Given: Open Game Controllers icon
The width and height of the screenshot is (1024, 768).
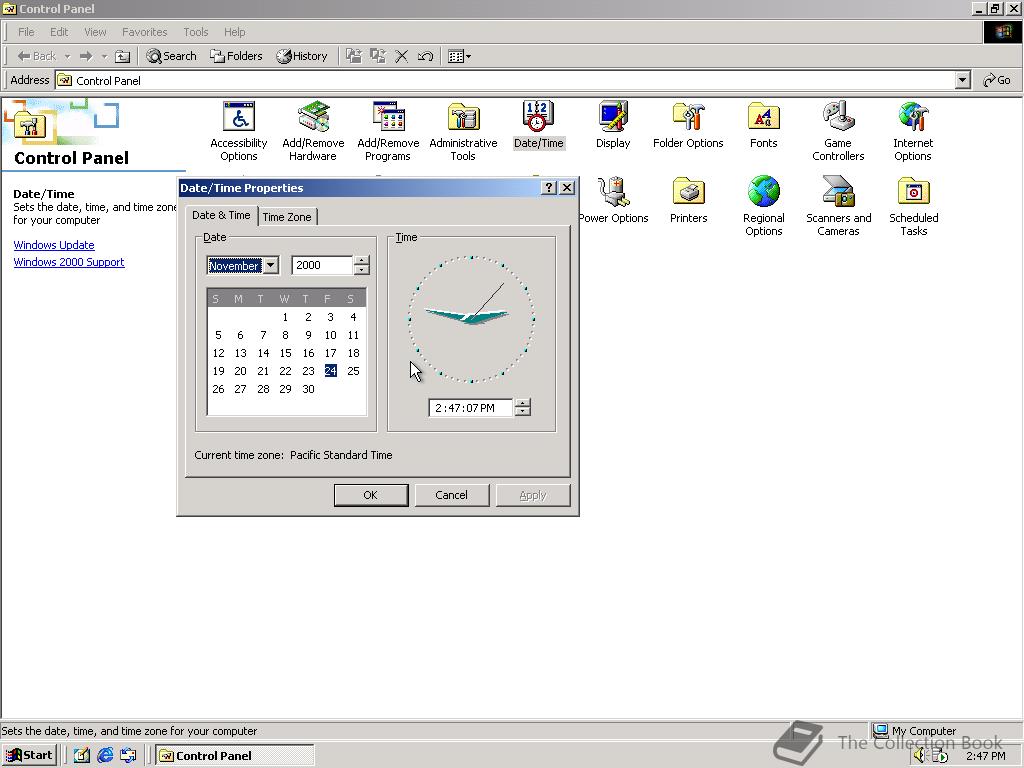Looking at the screenshot, I should point(838,131).
